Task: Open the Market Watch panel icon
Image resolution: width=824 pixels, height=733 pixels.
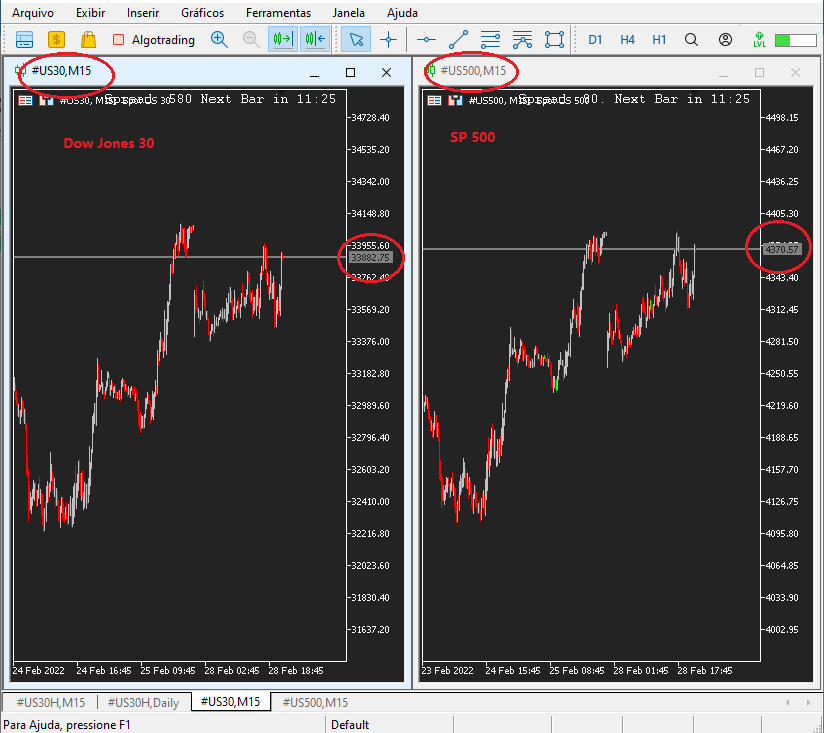Action: pos(24,39)
